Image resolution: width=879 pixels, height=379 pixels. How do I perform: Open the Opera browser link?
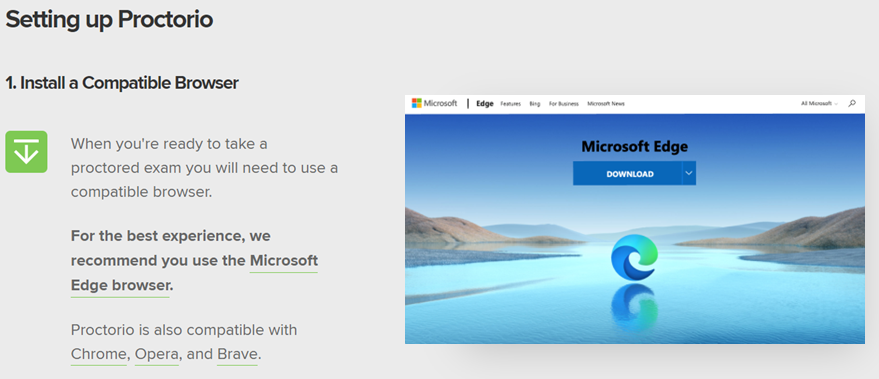156,354
